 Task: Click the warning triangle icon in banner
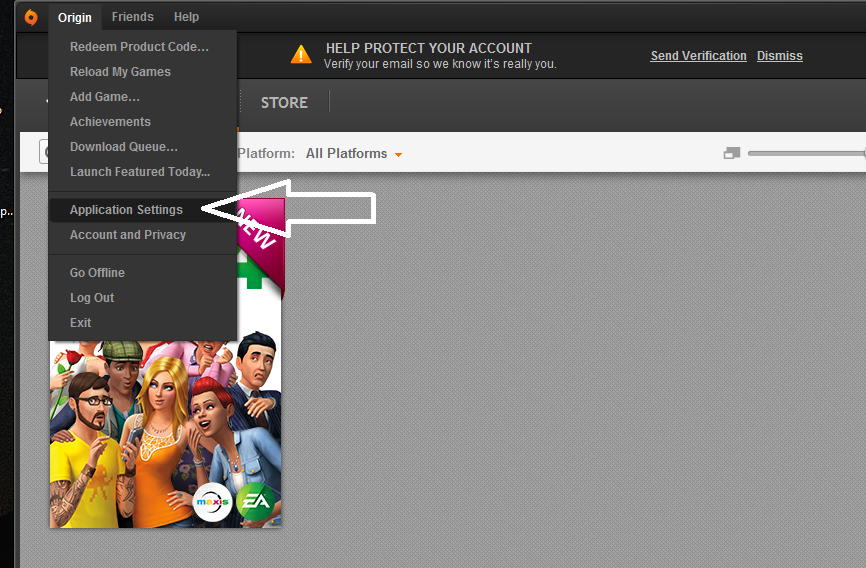(301, 55)
